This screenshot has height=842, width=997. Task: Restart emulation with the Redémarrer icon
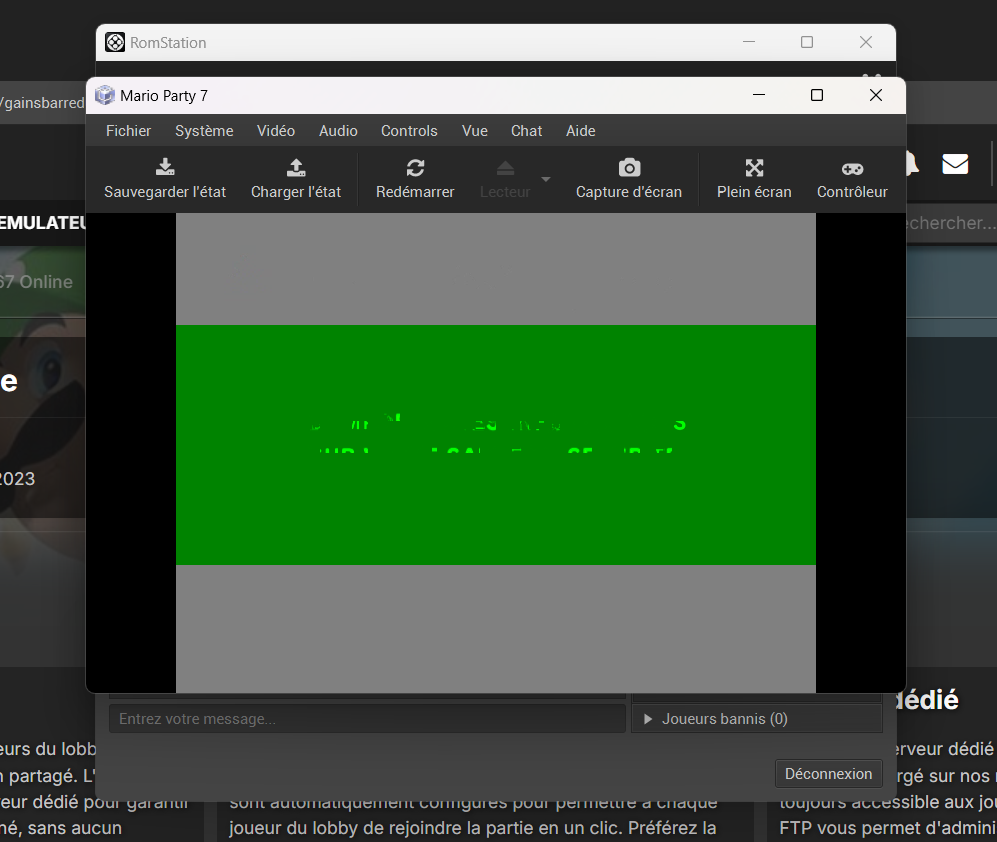(415, 168)
